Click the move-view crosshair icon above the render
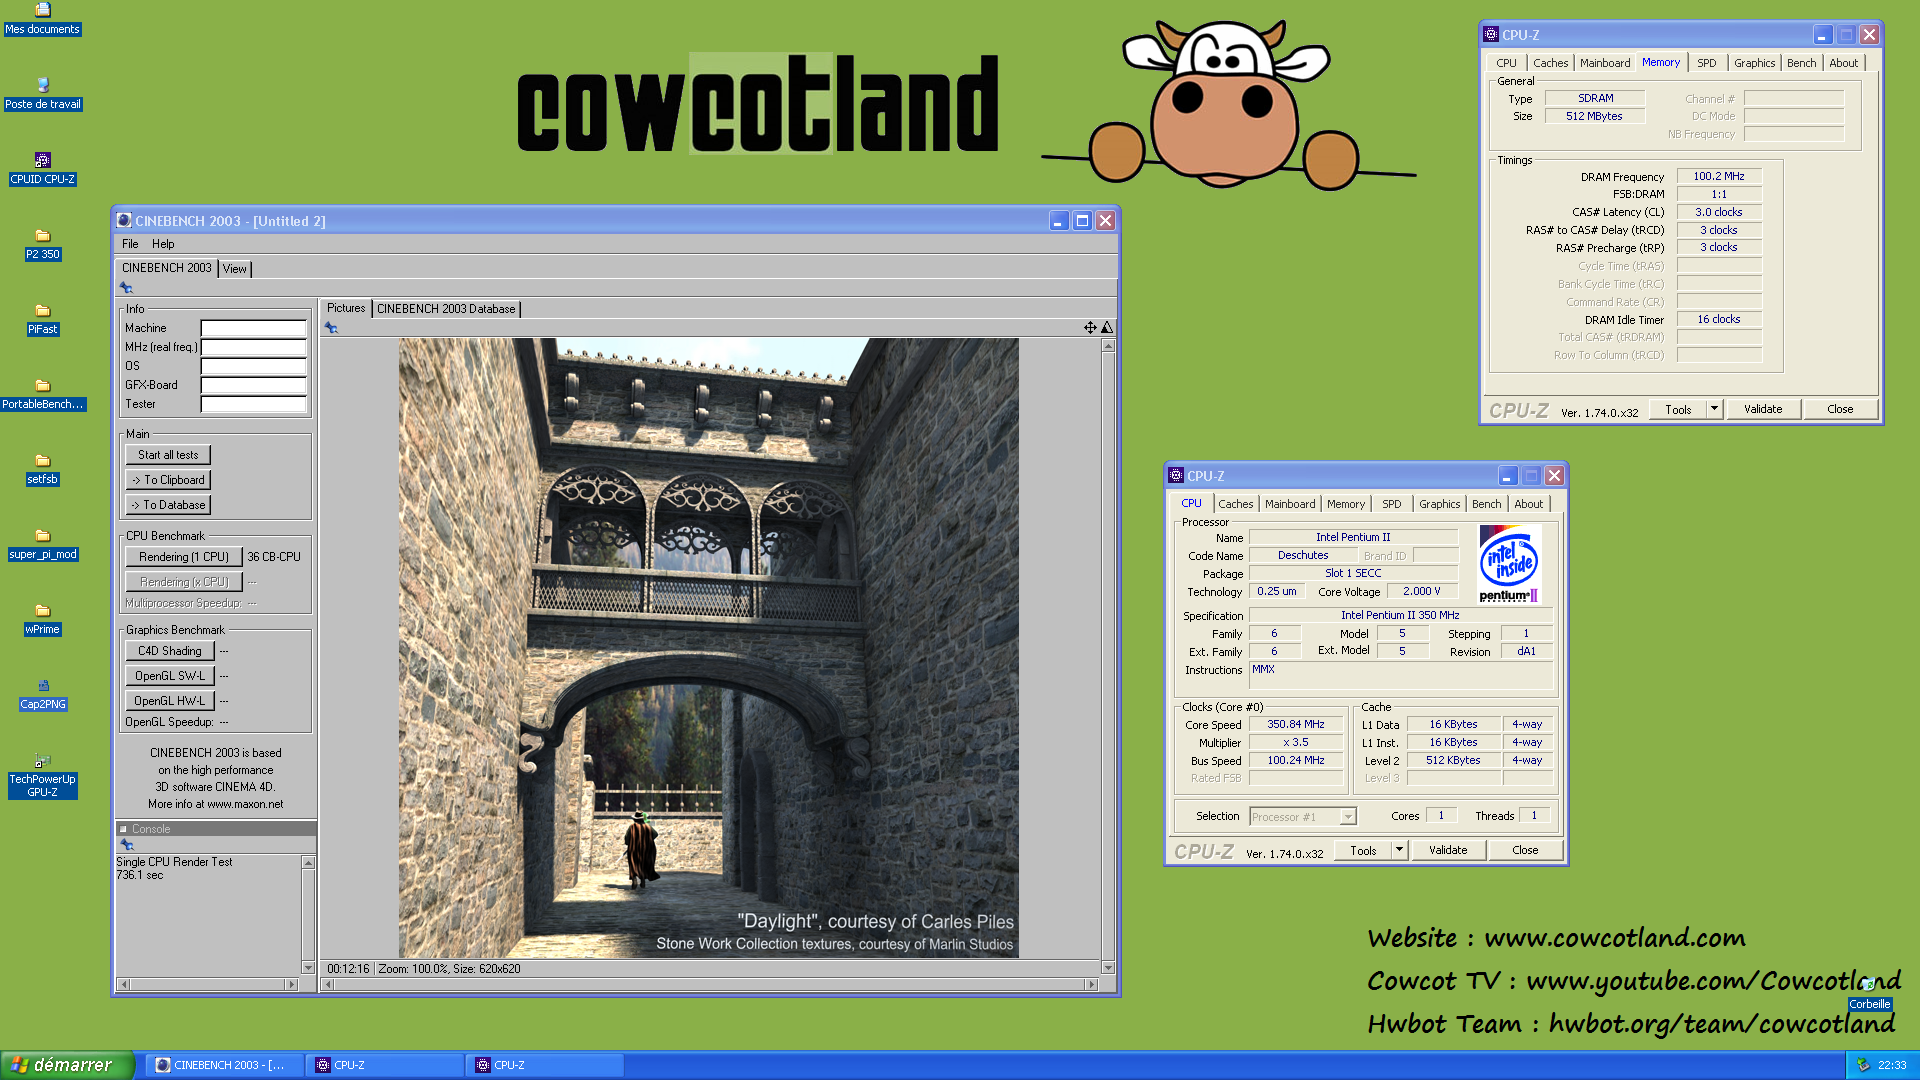This screenshot has height=1080, width=1920. pyautogui.click(x=1090, y=328)
